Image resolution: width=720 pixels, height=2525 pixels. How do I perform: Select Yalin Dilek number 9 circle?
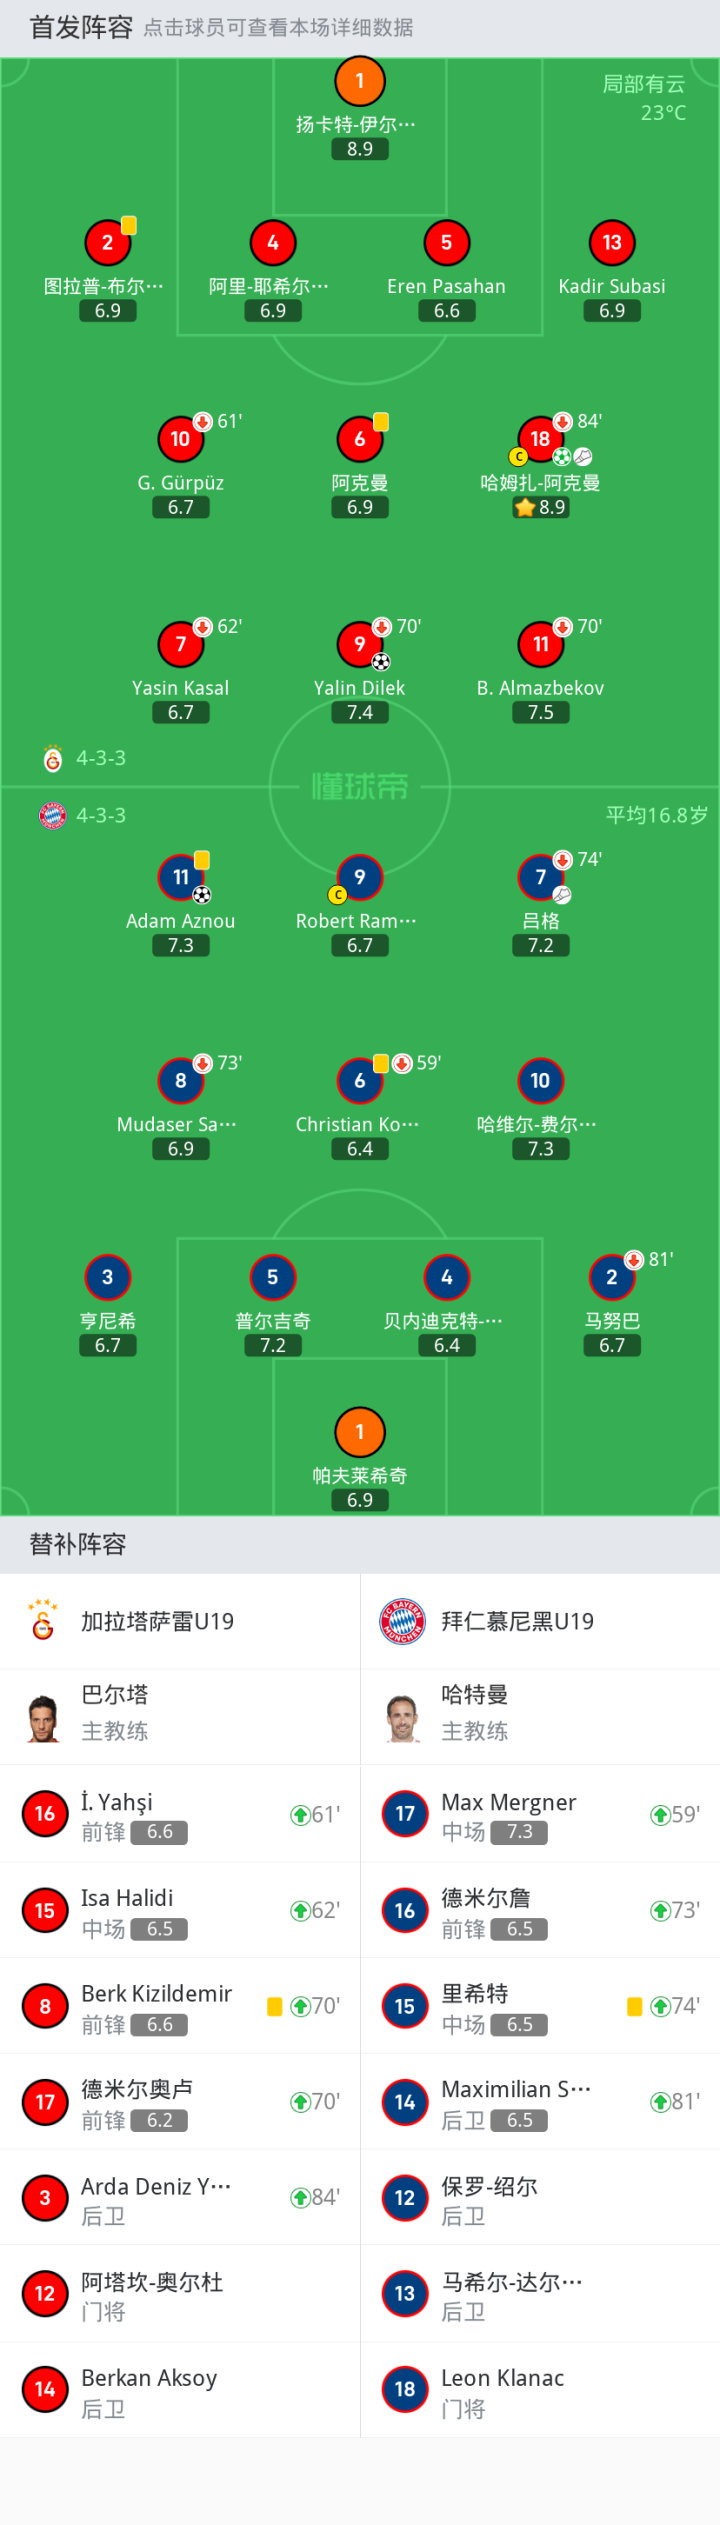point(360,643)
